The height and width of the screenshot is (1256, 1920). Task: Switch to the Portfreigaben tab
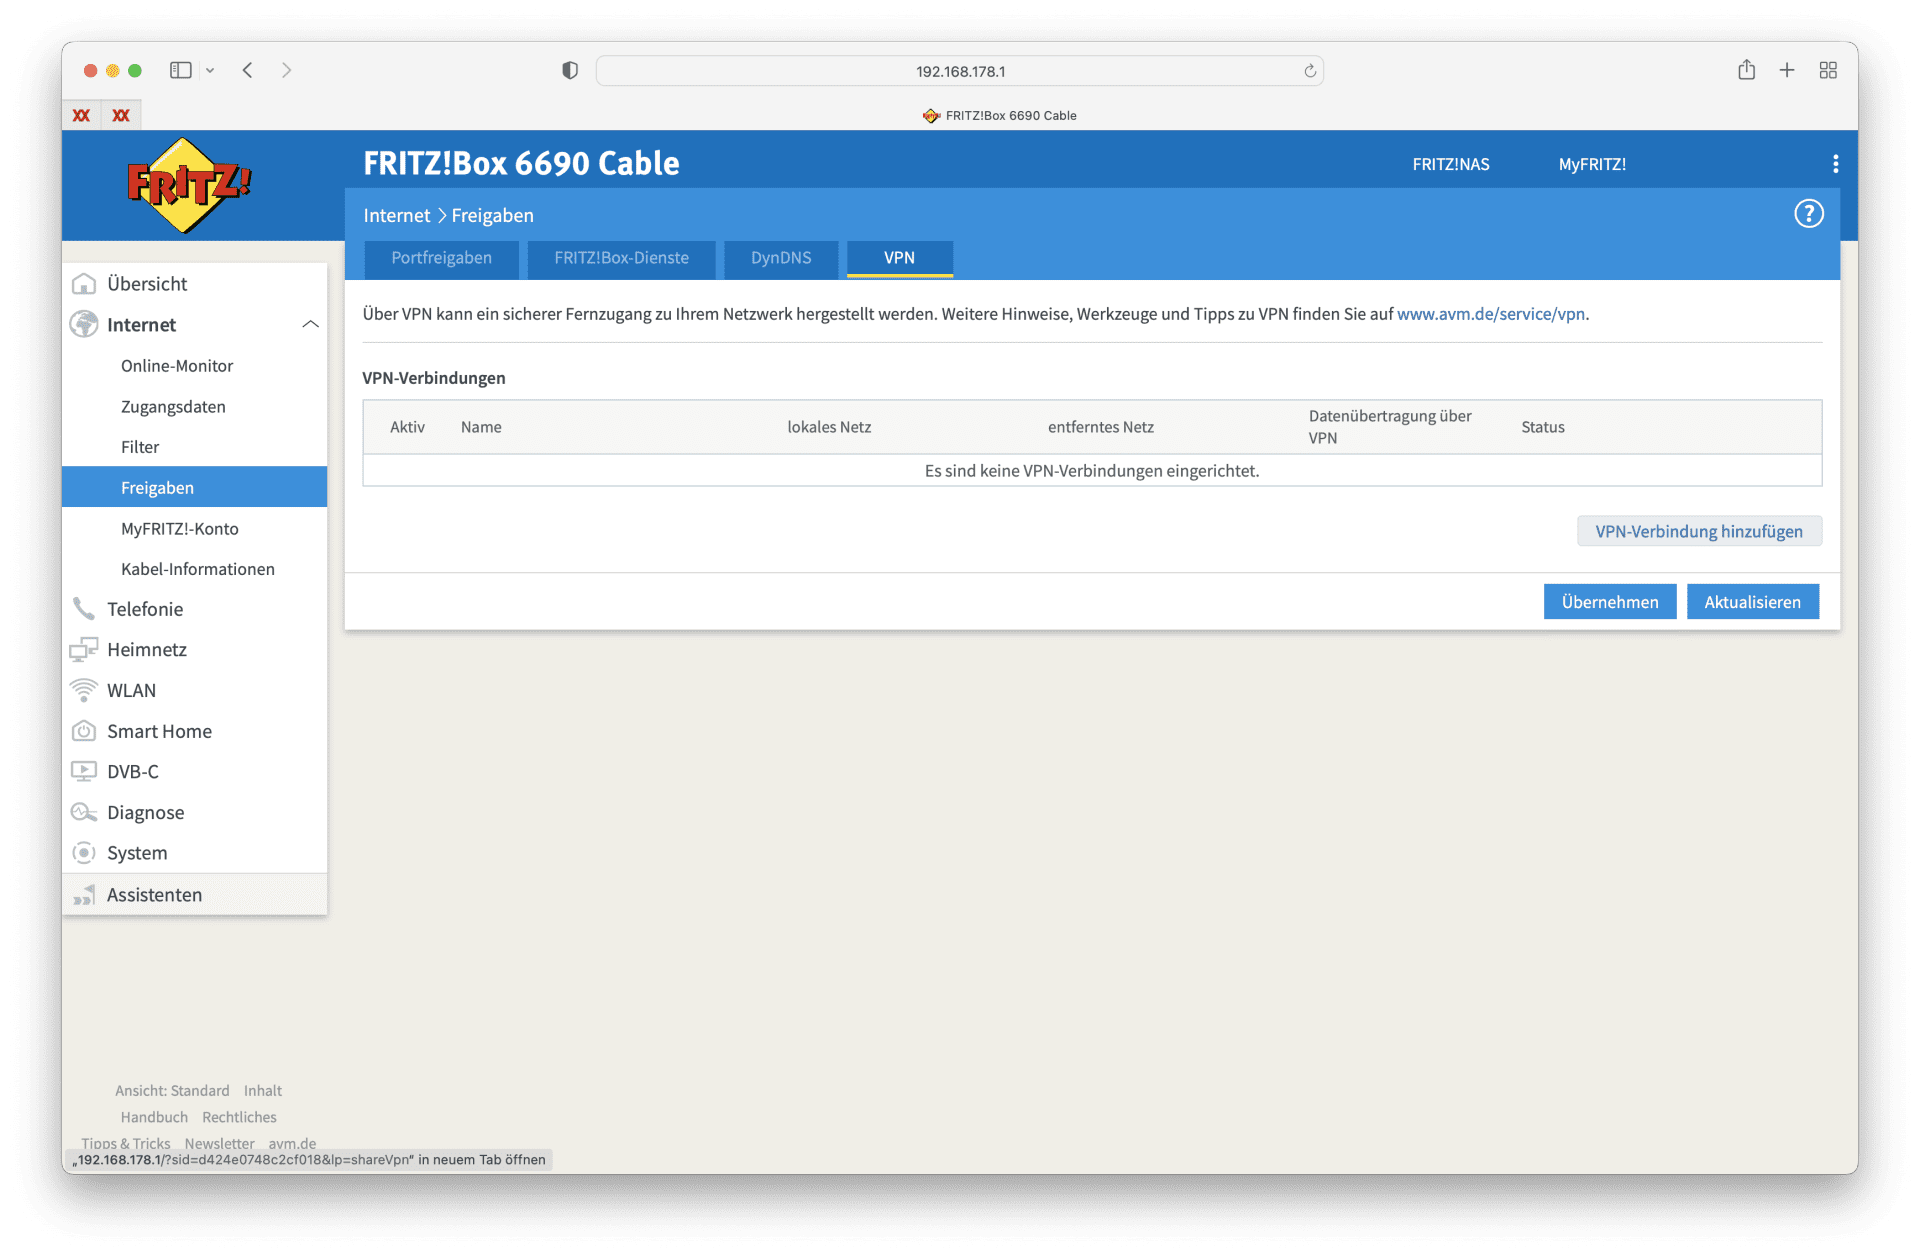(441, 258)
